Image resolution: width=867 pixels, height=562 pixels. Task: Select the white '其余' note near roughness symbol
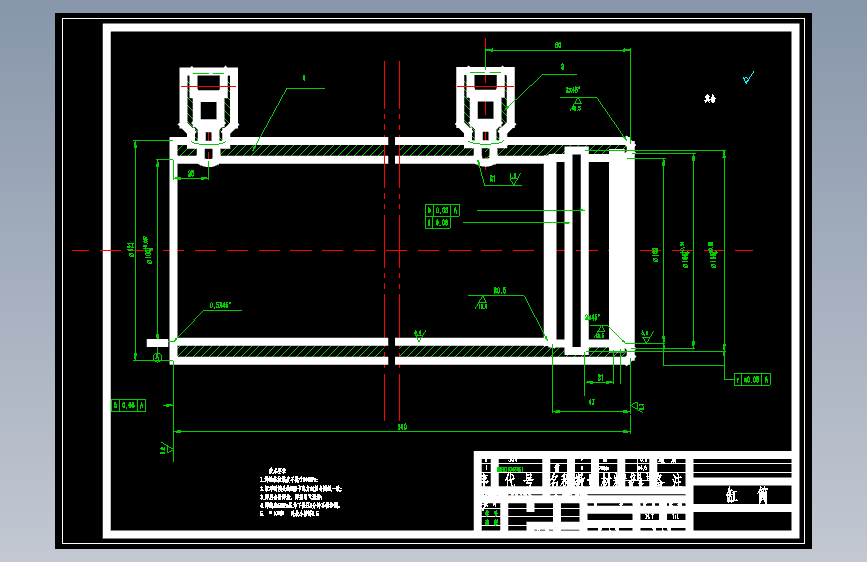coord(710,99)
